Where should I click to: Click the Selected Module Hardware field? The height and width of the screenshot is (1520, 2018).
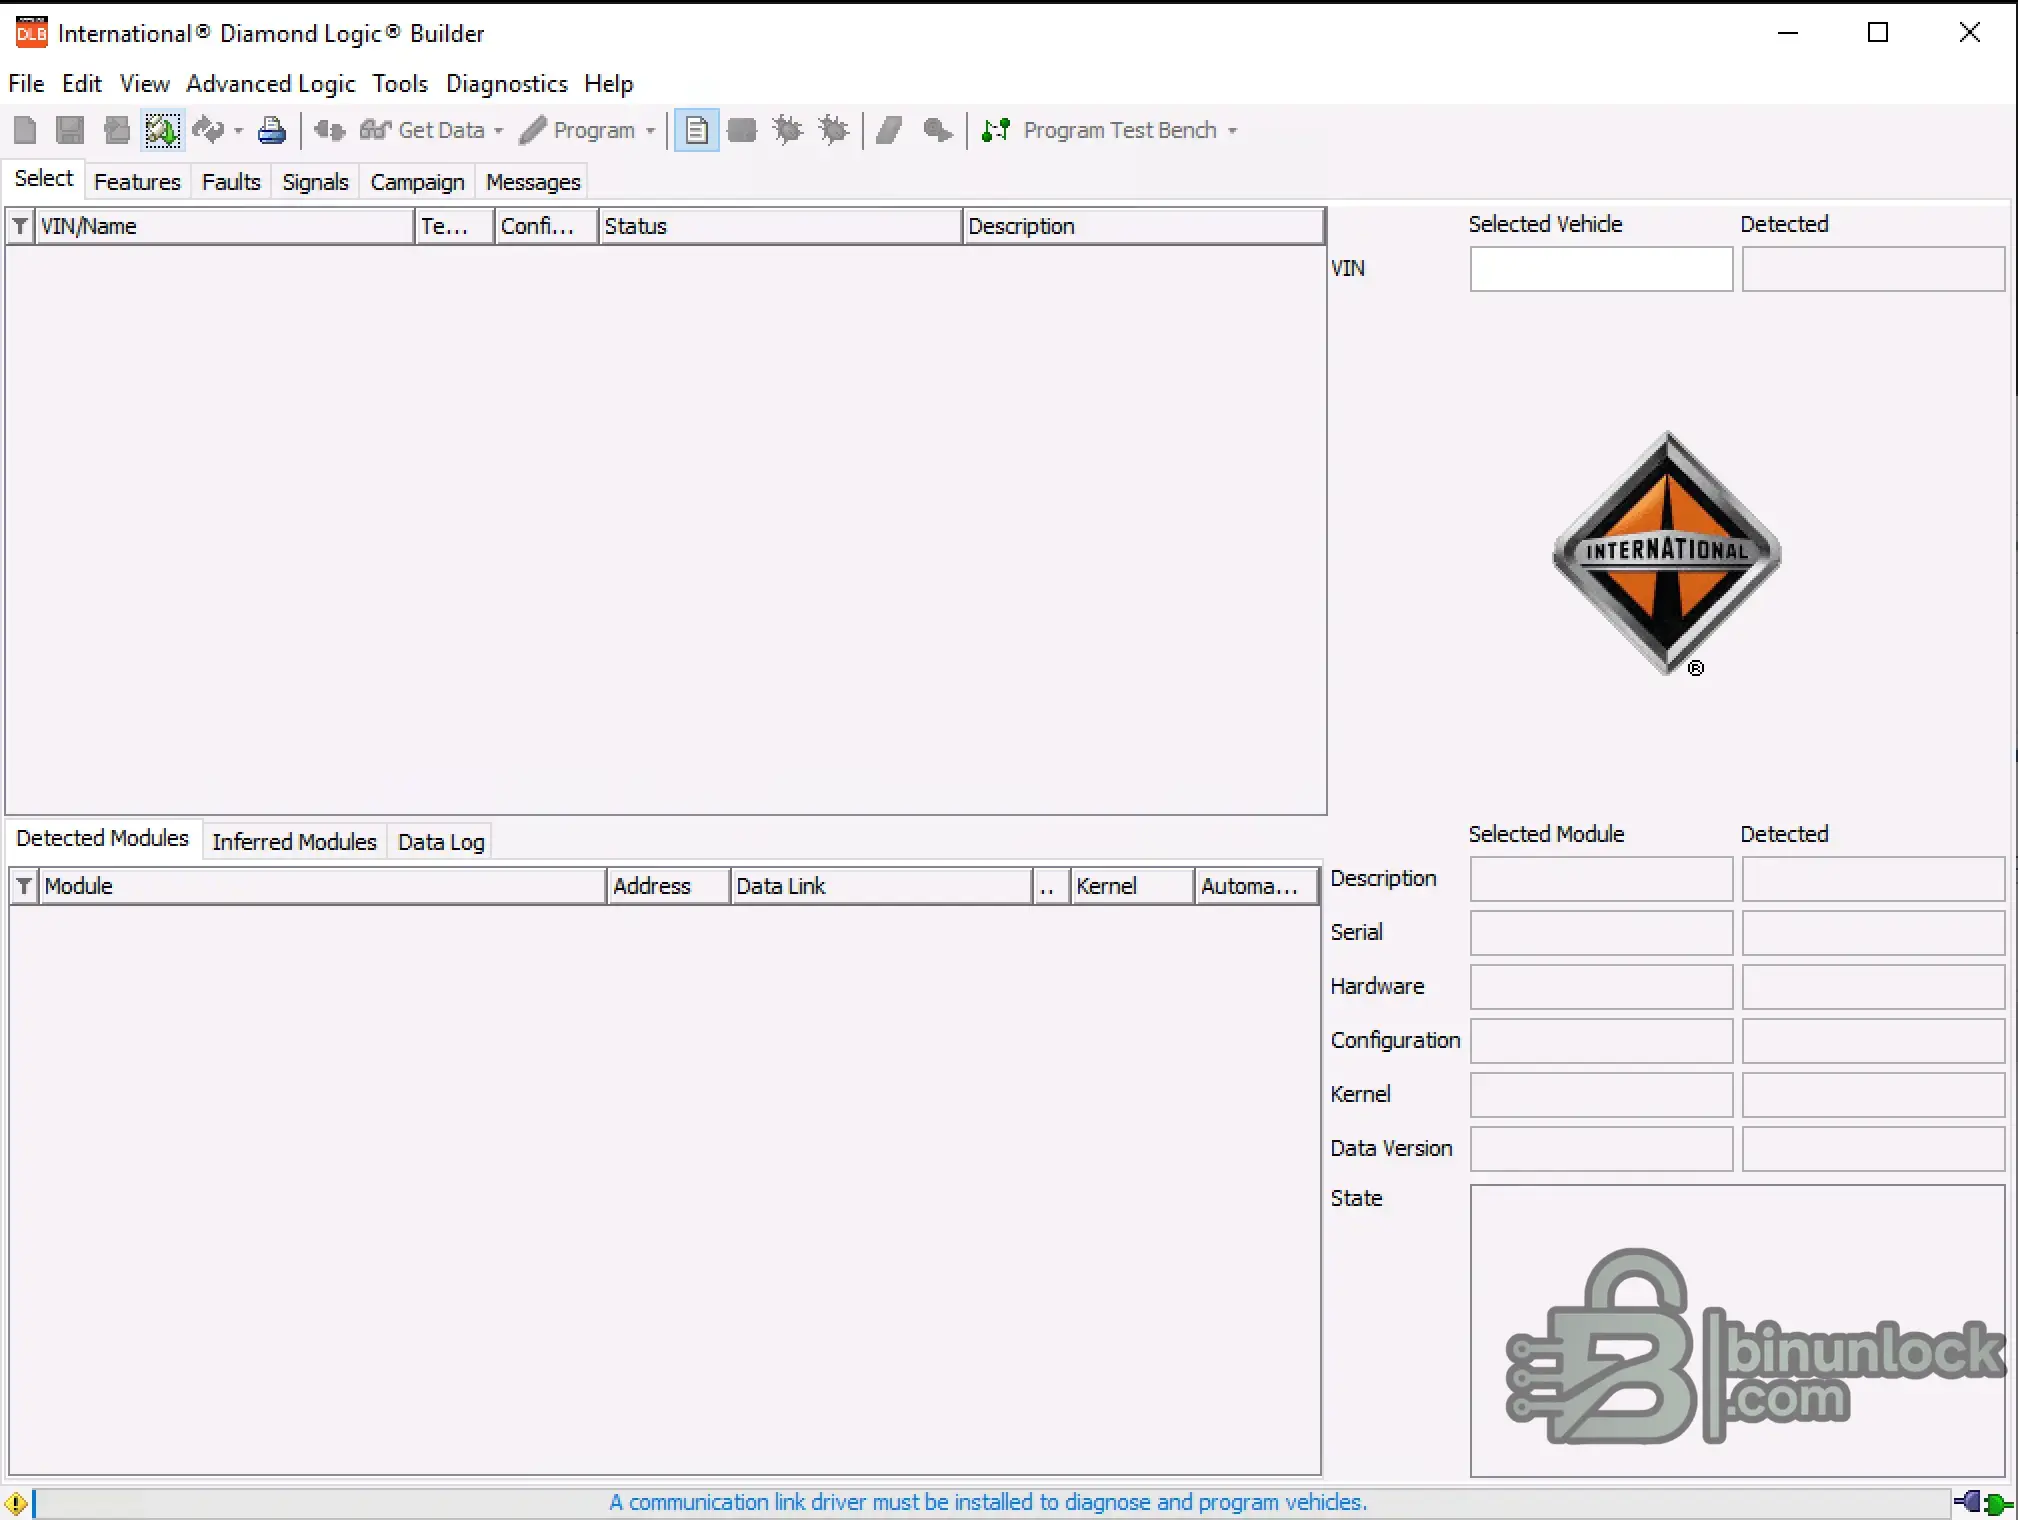click(x=1601, y=987)
